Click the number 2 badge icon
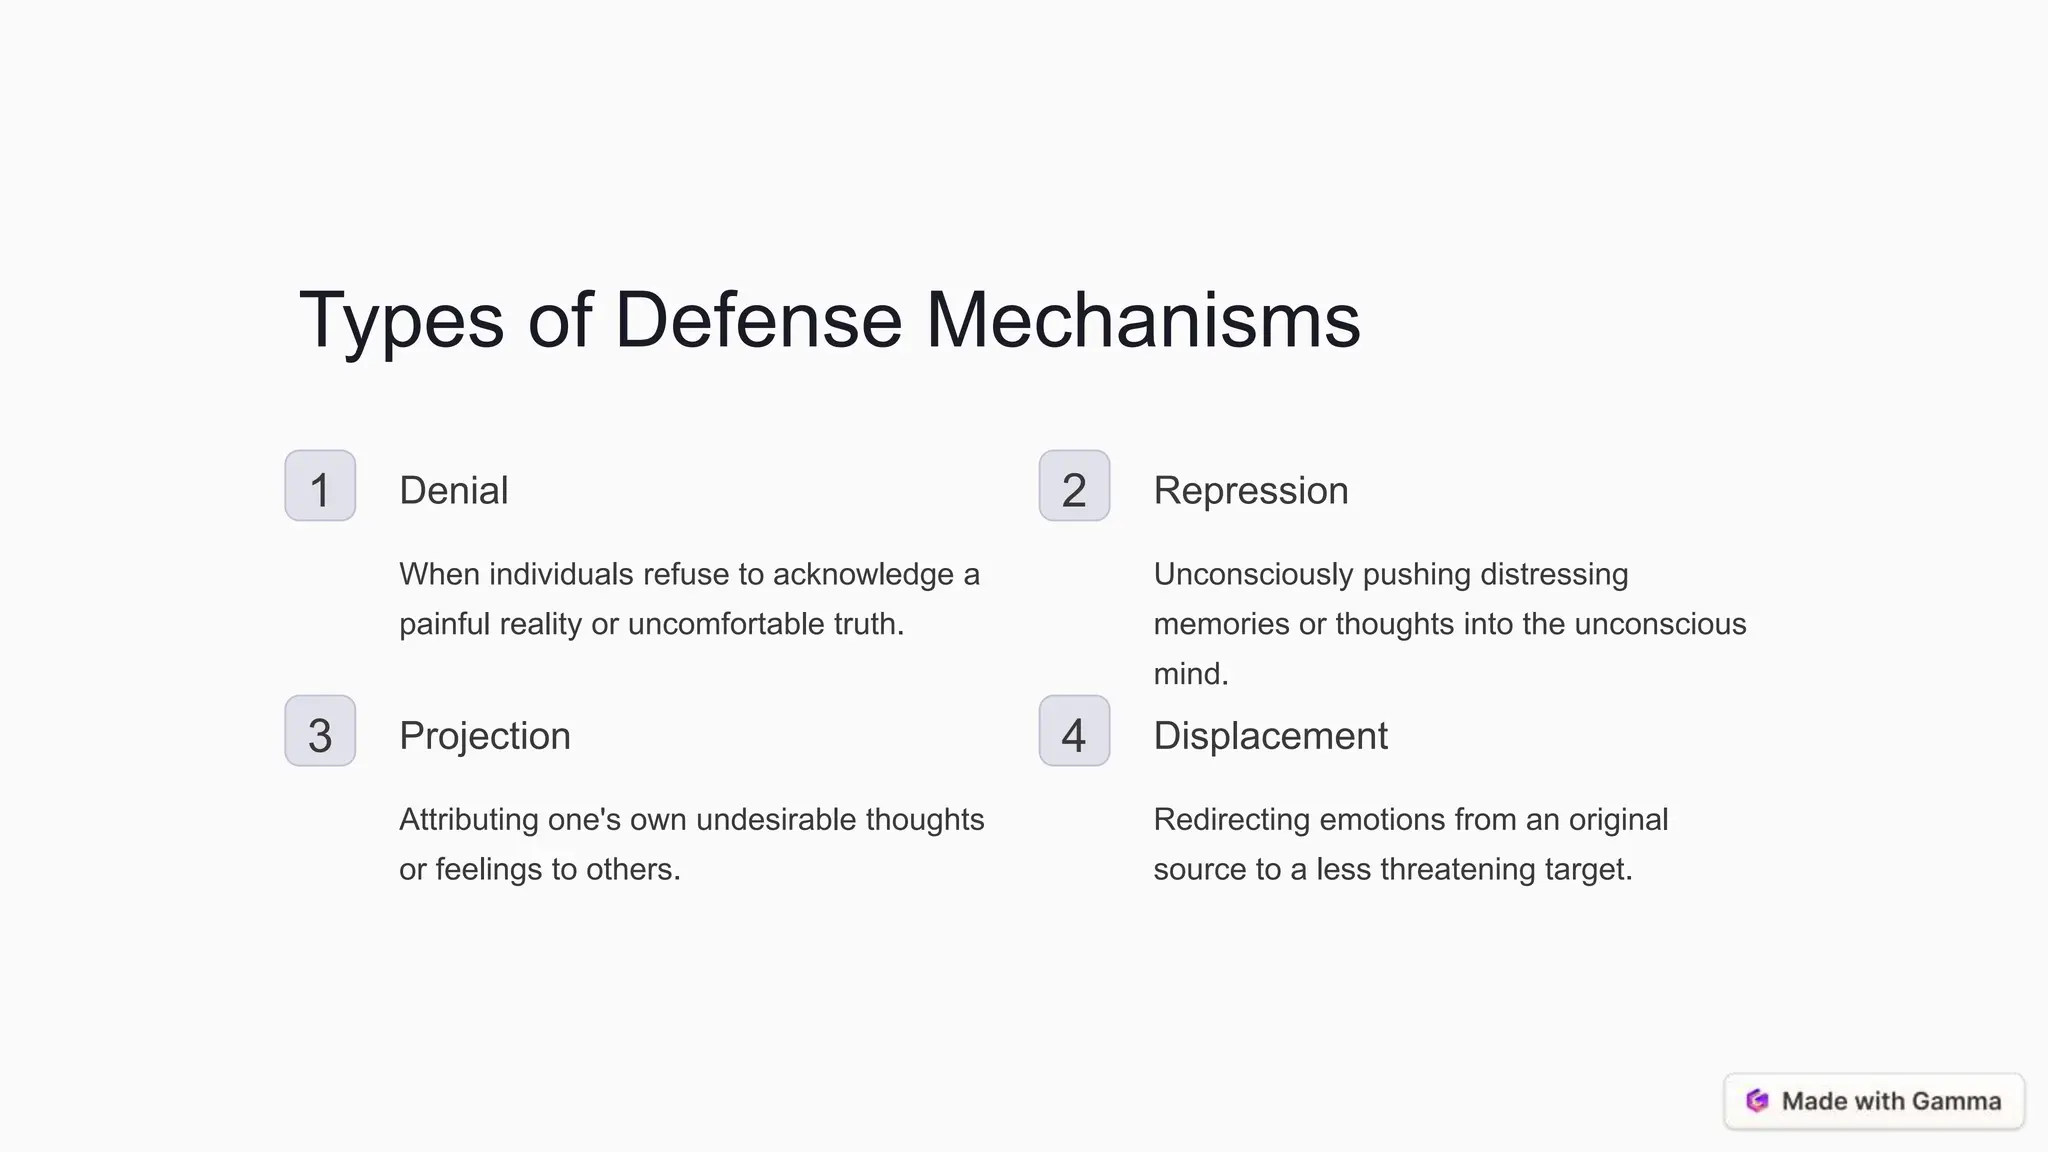This screenshot has height=1152, width=2048. click(1074, 485)
